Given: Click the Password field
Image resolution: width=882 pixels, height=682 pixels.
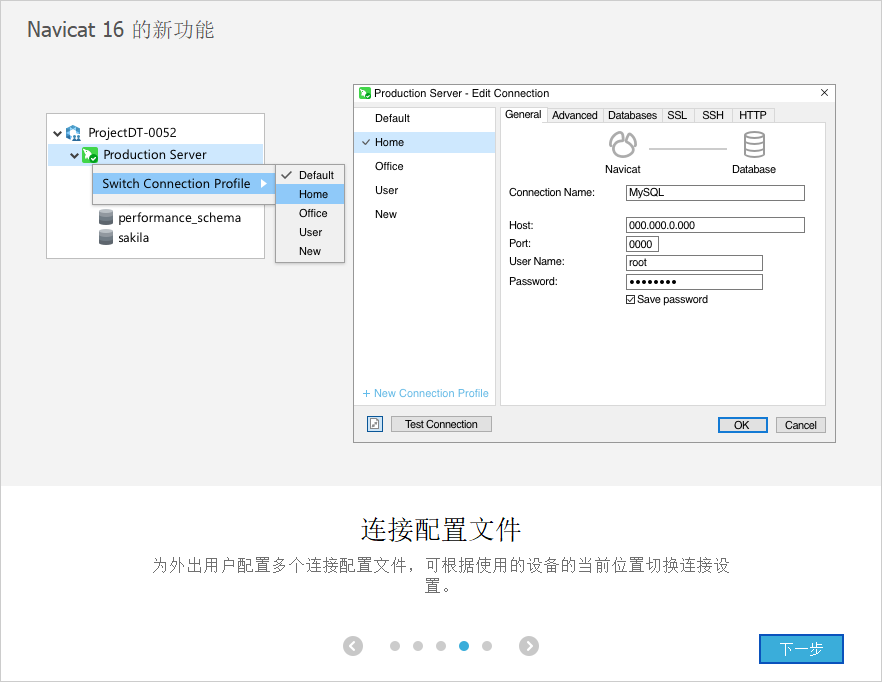Looking at the screenshot, I should (x=694, y=282).
